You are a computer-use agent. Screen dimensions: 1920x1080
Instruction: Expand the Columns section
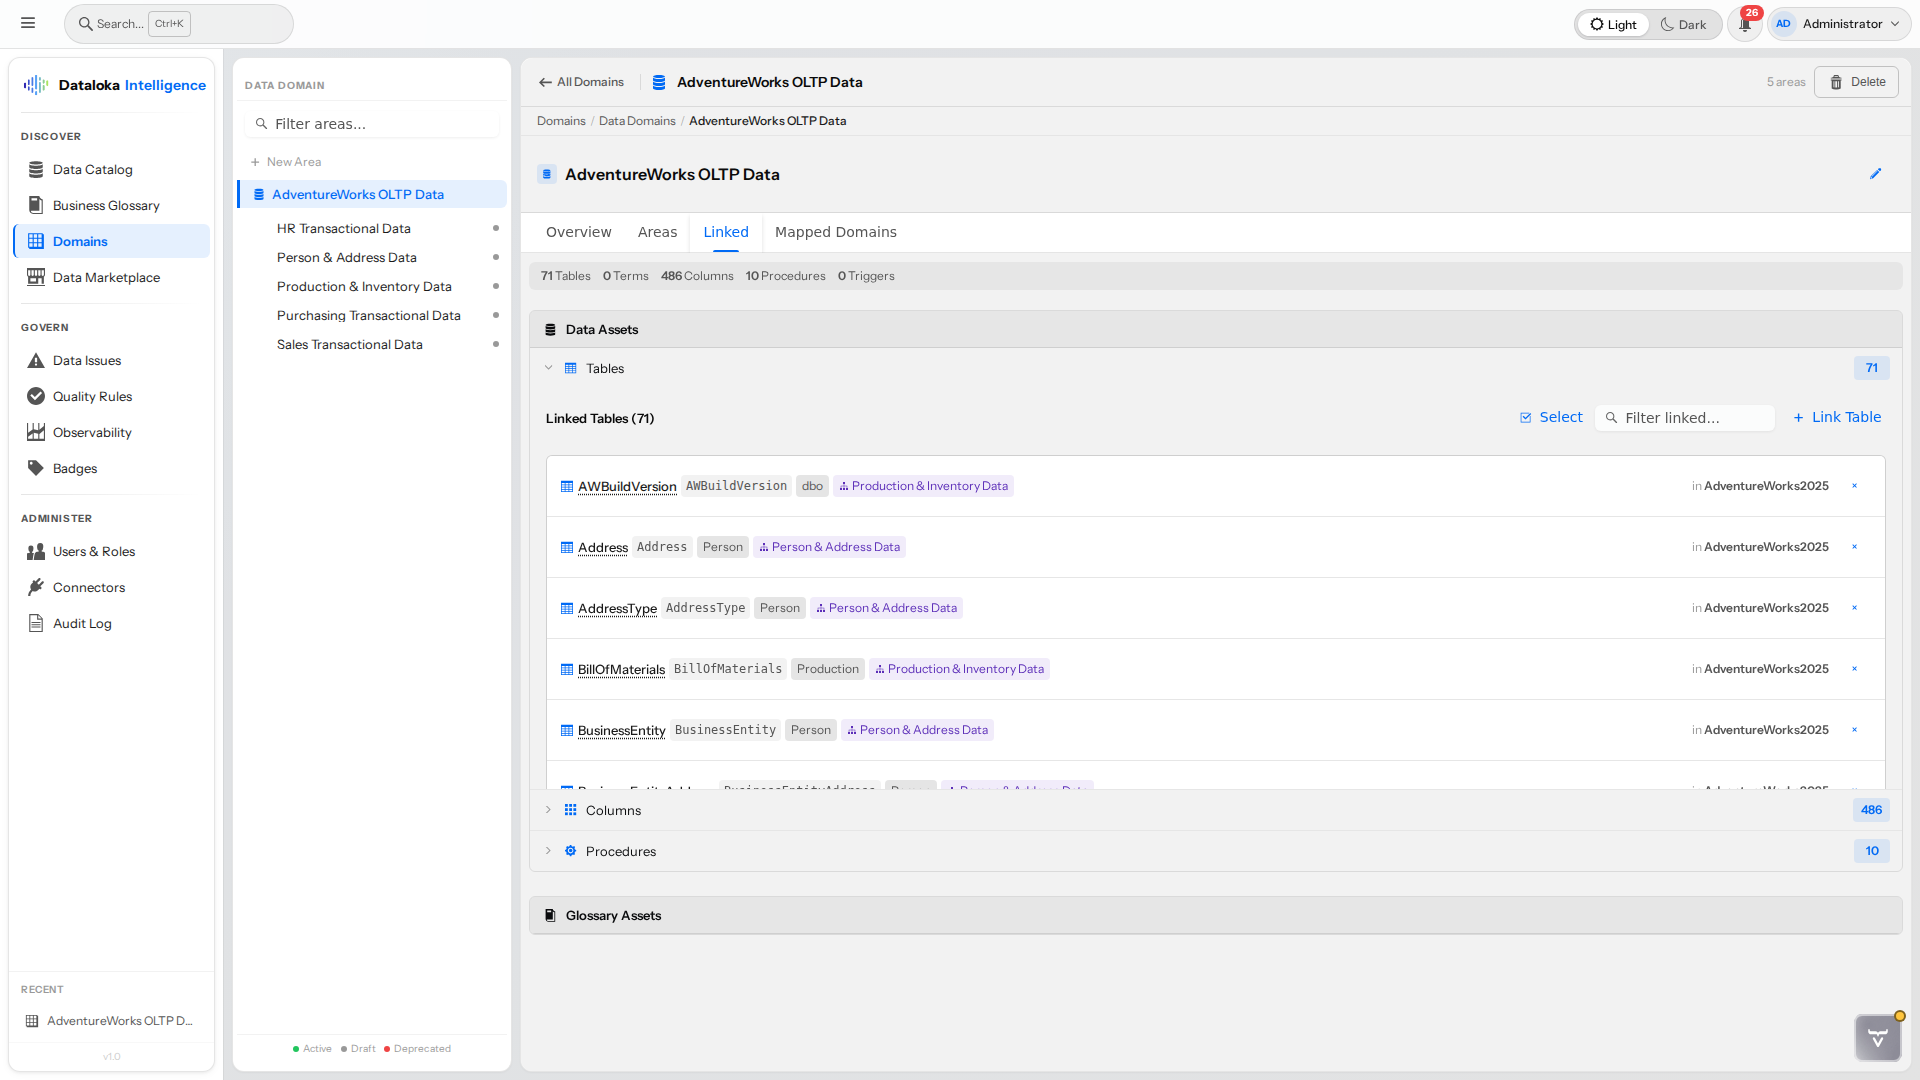[x=548, y=810]
